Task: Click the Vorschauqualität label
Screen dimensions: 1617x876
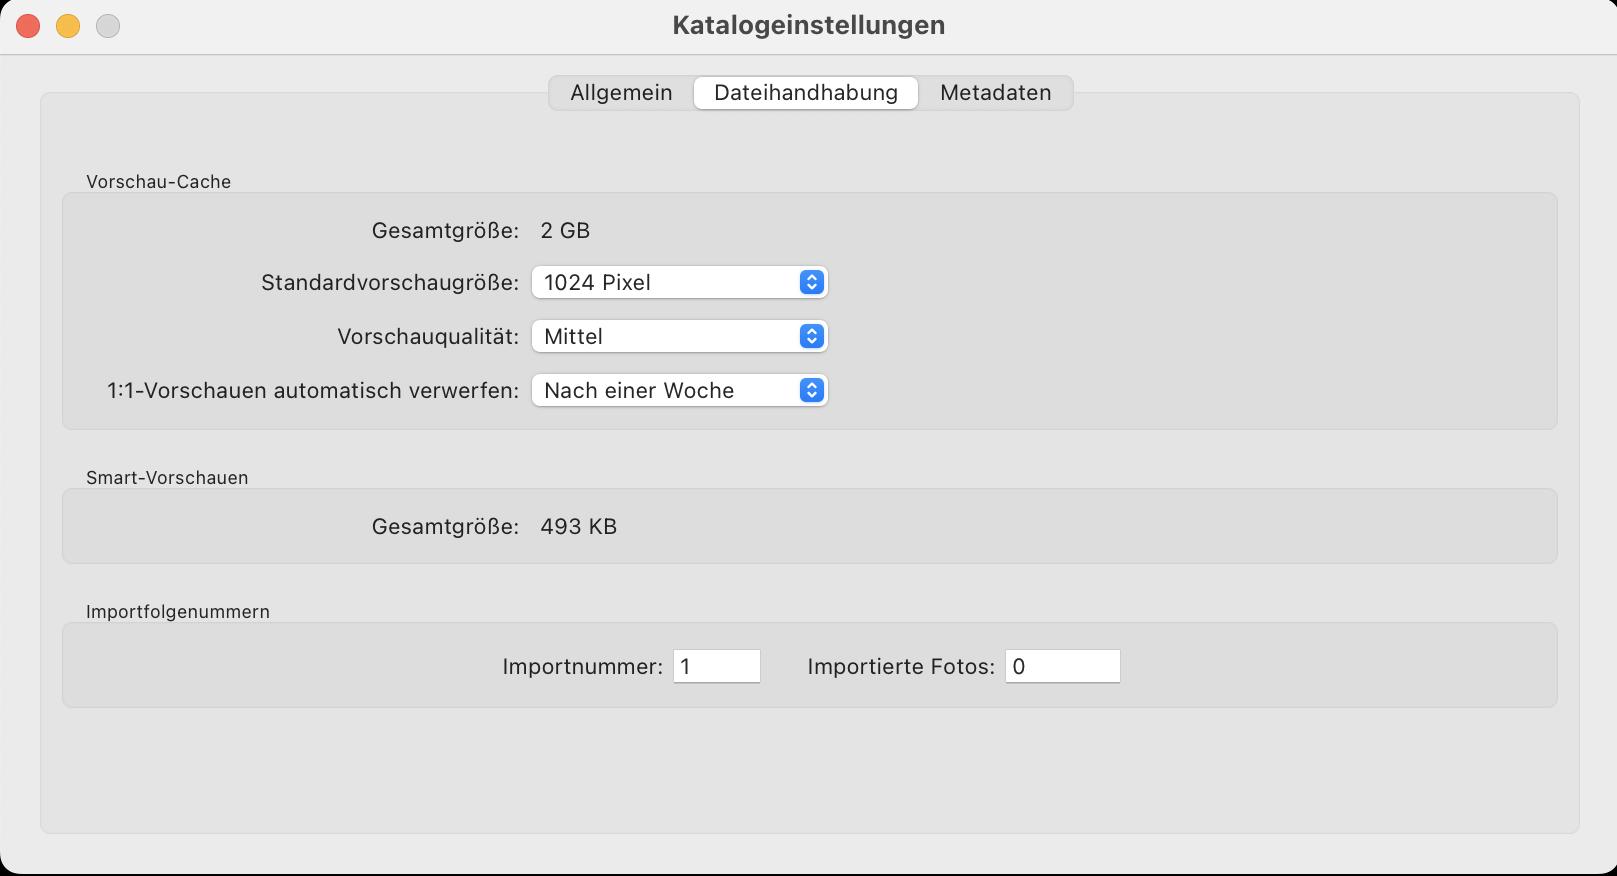Action: click(428, 337)
